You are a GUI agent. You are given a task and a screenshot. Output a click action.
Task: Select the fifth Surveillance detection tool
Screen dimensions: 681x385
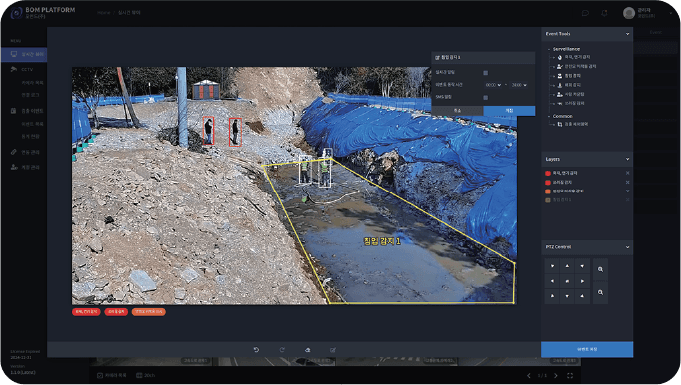tap(570, 94)
